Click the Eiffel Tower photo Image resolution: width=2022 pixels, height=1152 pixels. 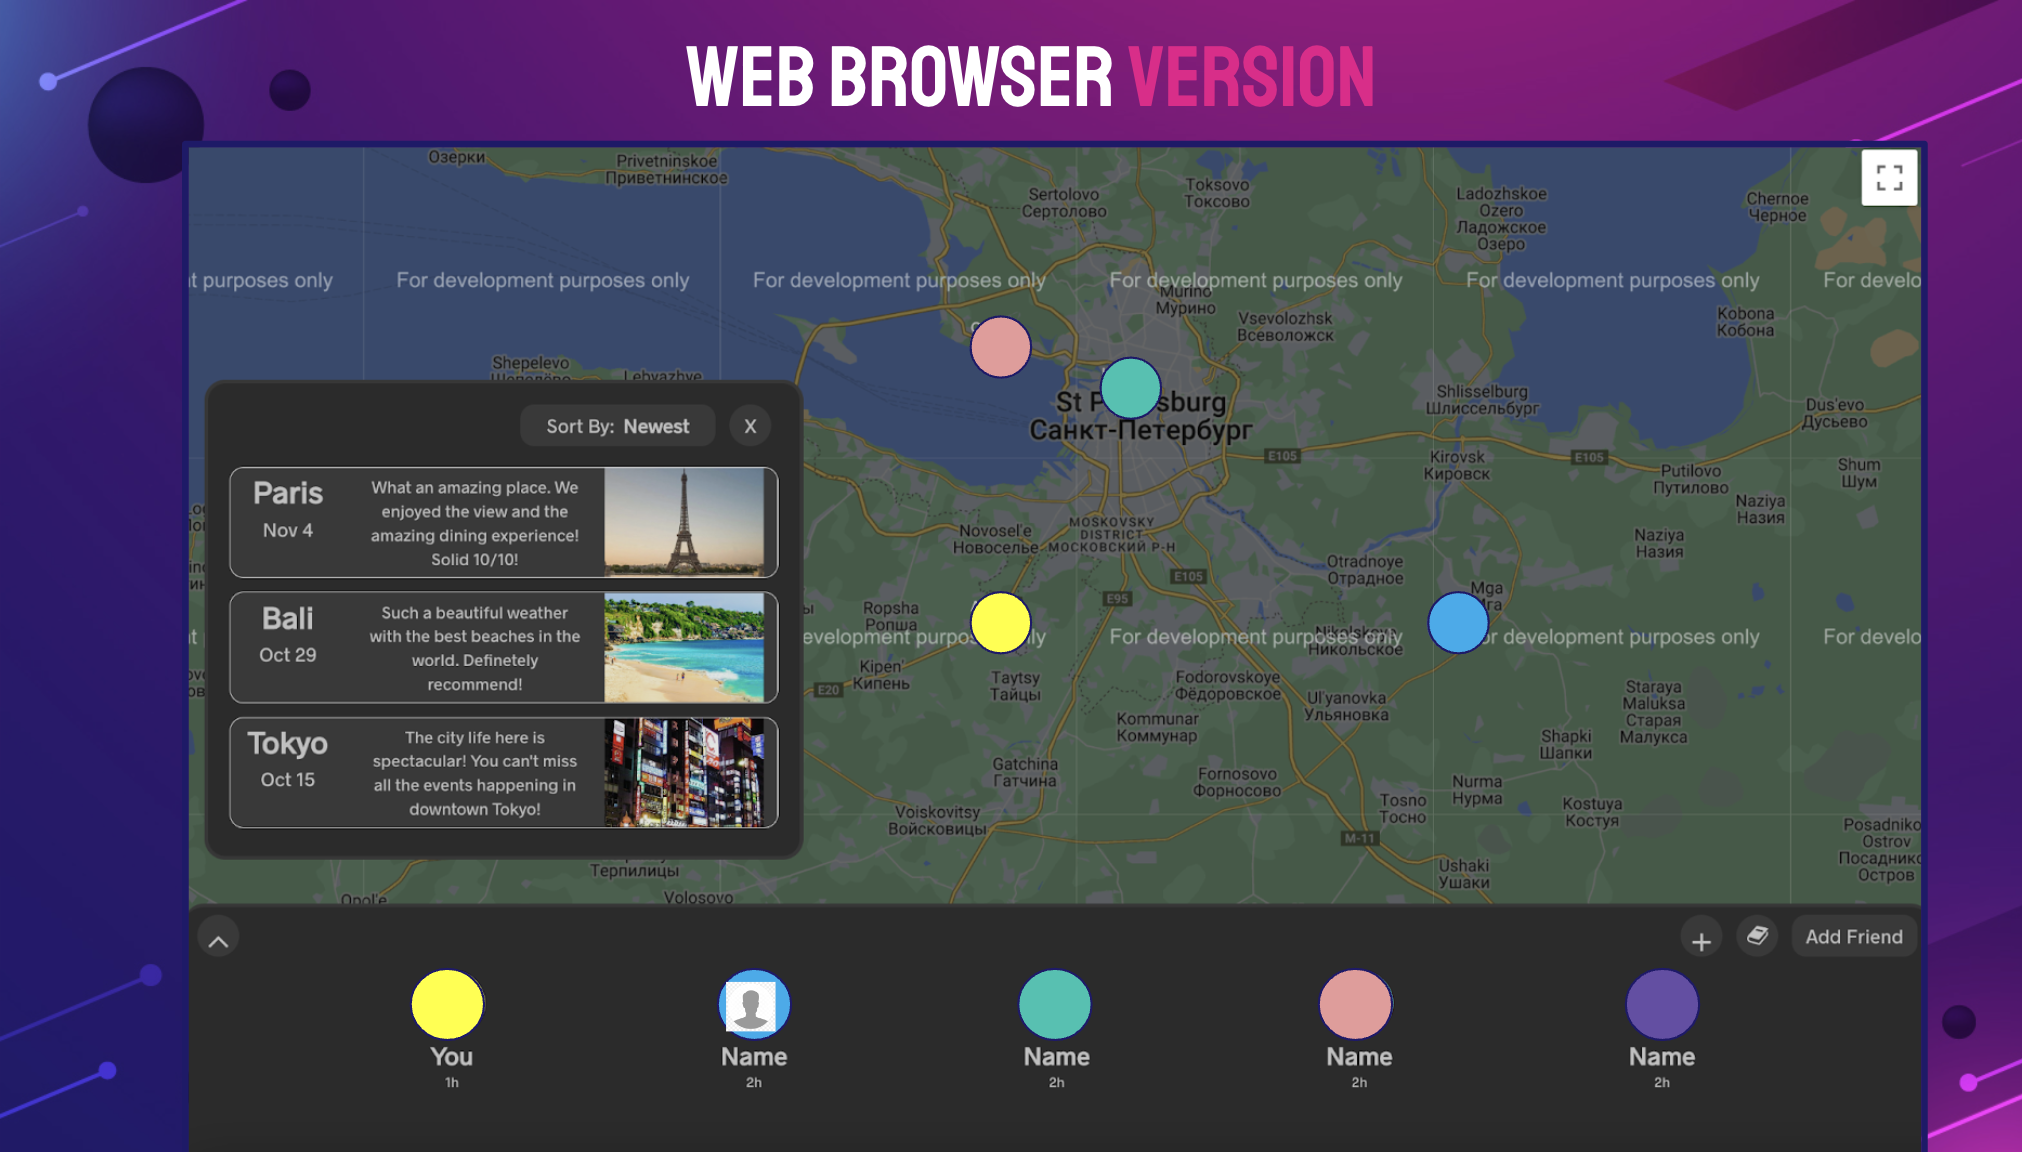click(x=684, y=522)
